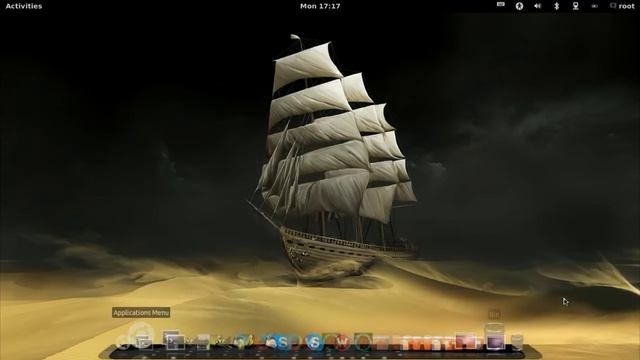Open the root user menu
Screen dimensions: 640x360
pos(622,6)
